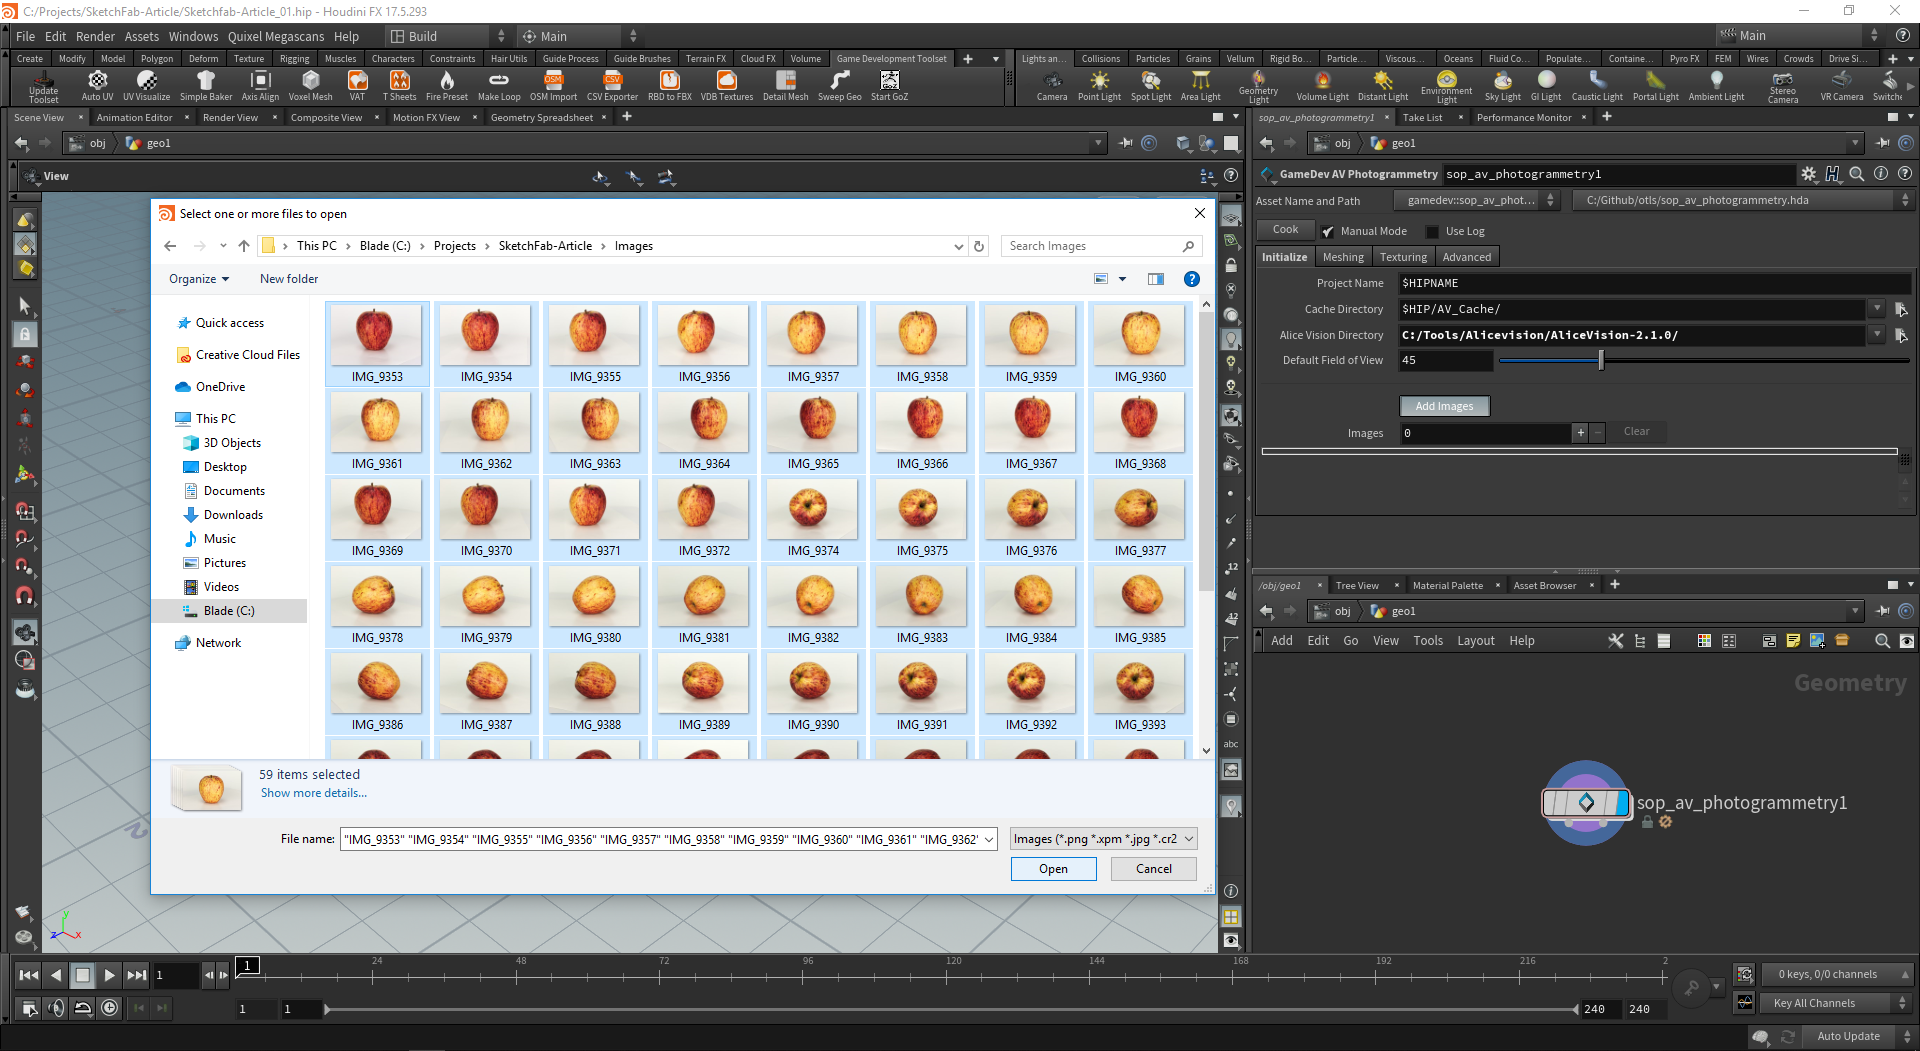This screenshot has width=1920, height=1051.
Task: Enable the Use Log checkbox
Action: pos(1432,232)
